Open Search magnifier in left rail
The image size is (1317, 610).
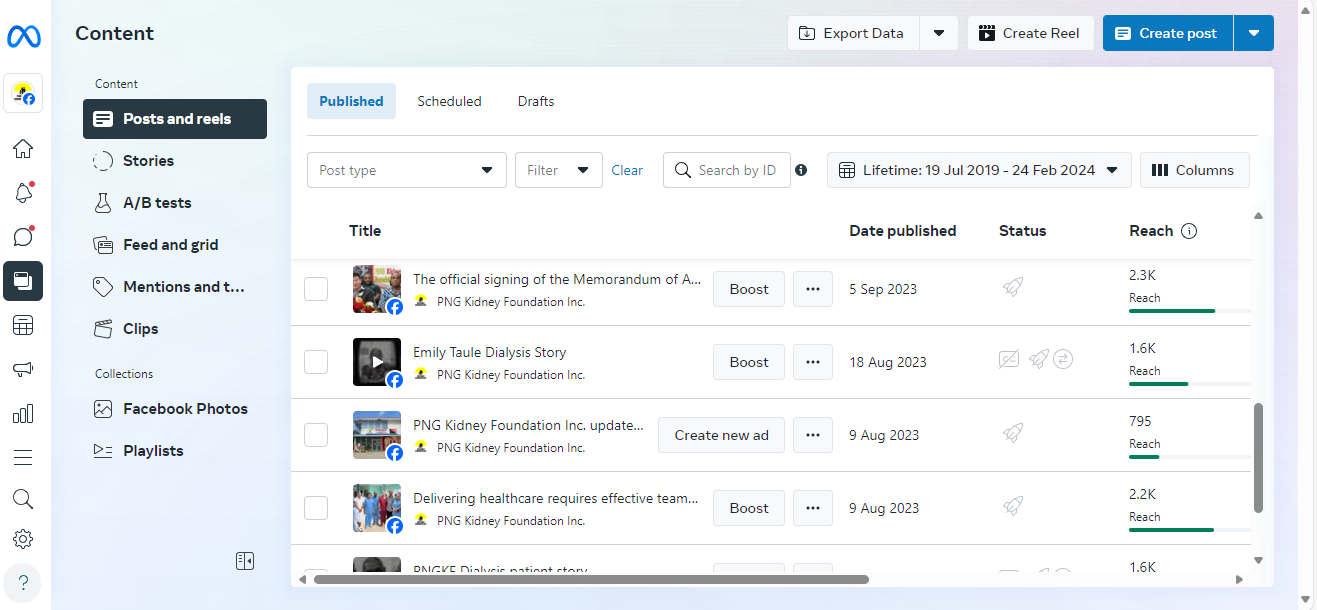[x=23, y=498]
